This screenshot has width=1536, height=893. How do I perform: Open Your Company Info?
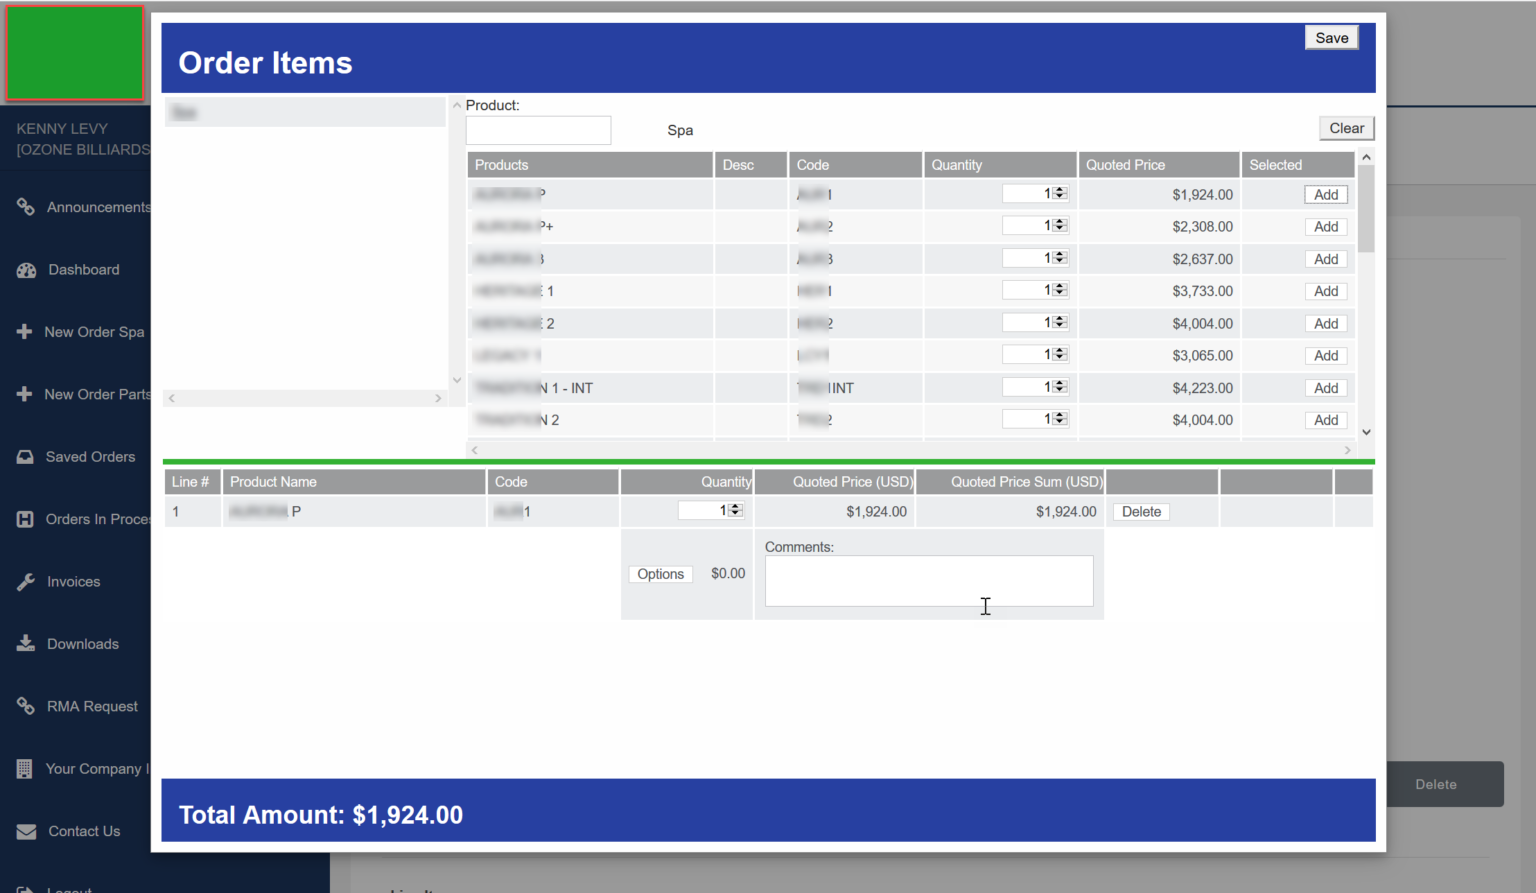click(97, 768)
